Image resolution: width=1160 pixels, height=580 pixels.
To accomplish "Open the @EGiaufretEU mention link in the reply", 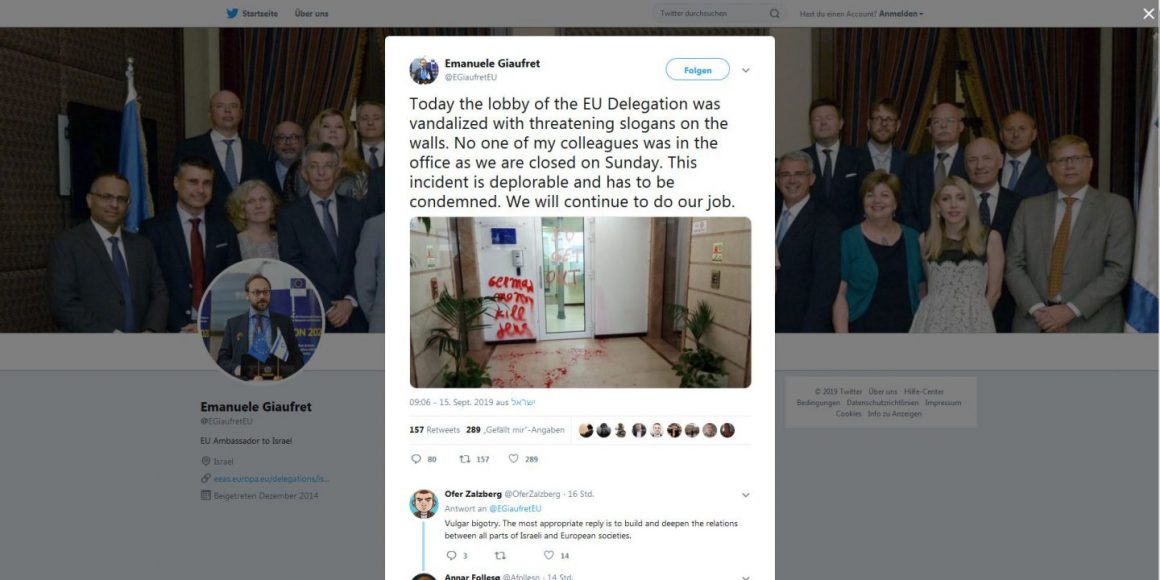I will click(x=515, y=508).
